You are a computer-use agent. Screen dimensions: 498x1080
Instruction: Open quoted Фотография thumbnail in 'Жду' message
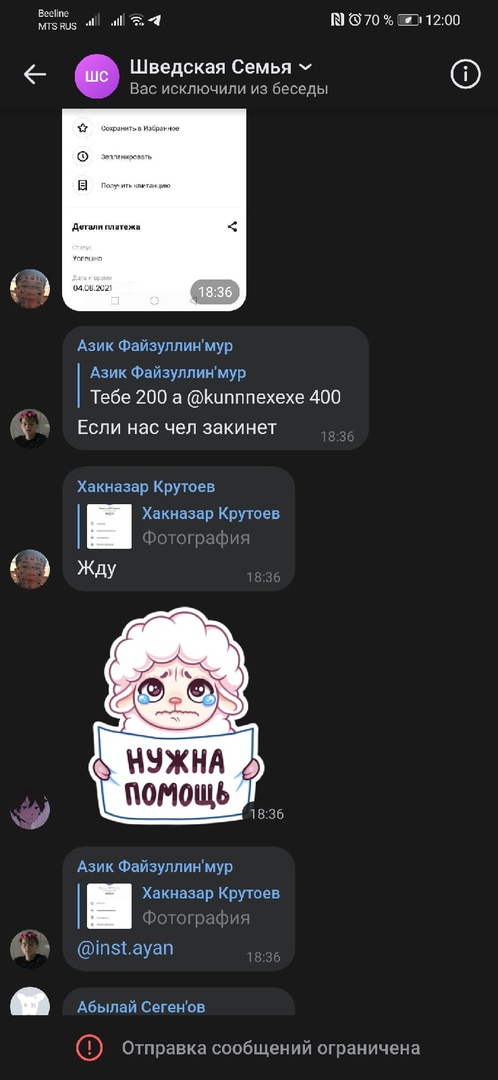(x=110, y=526)
